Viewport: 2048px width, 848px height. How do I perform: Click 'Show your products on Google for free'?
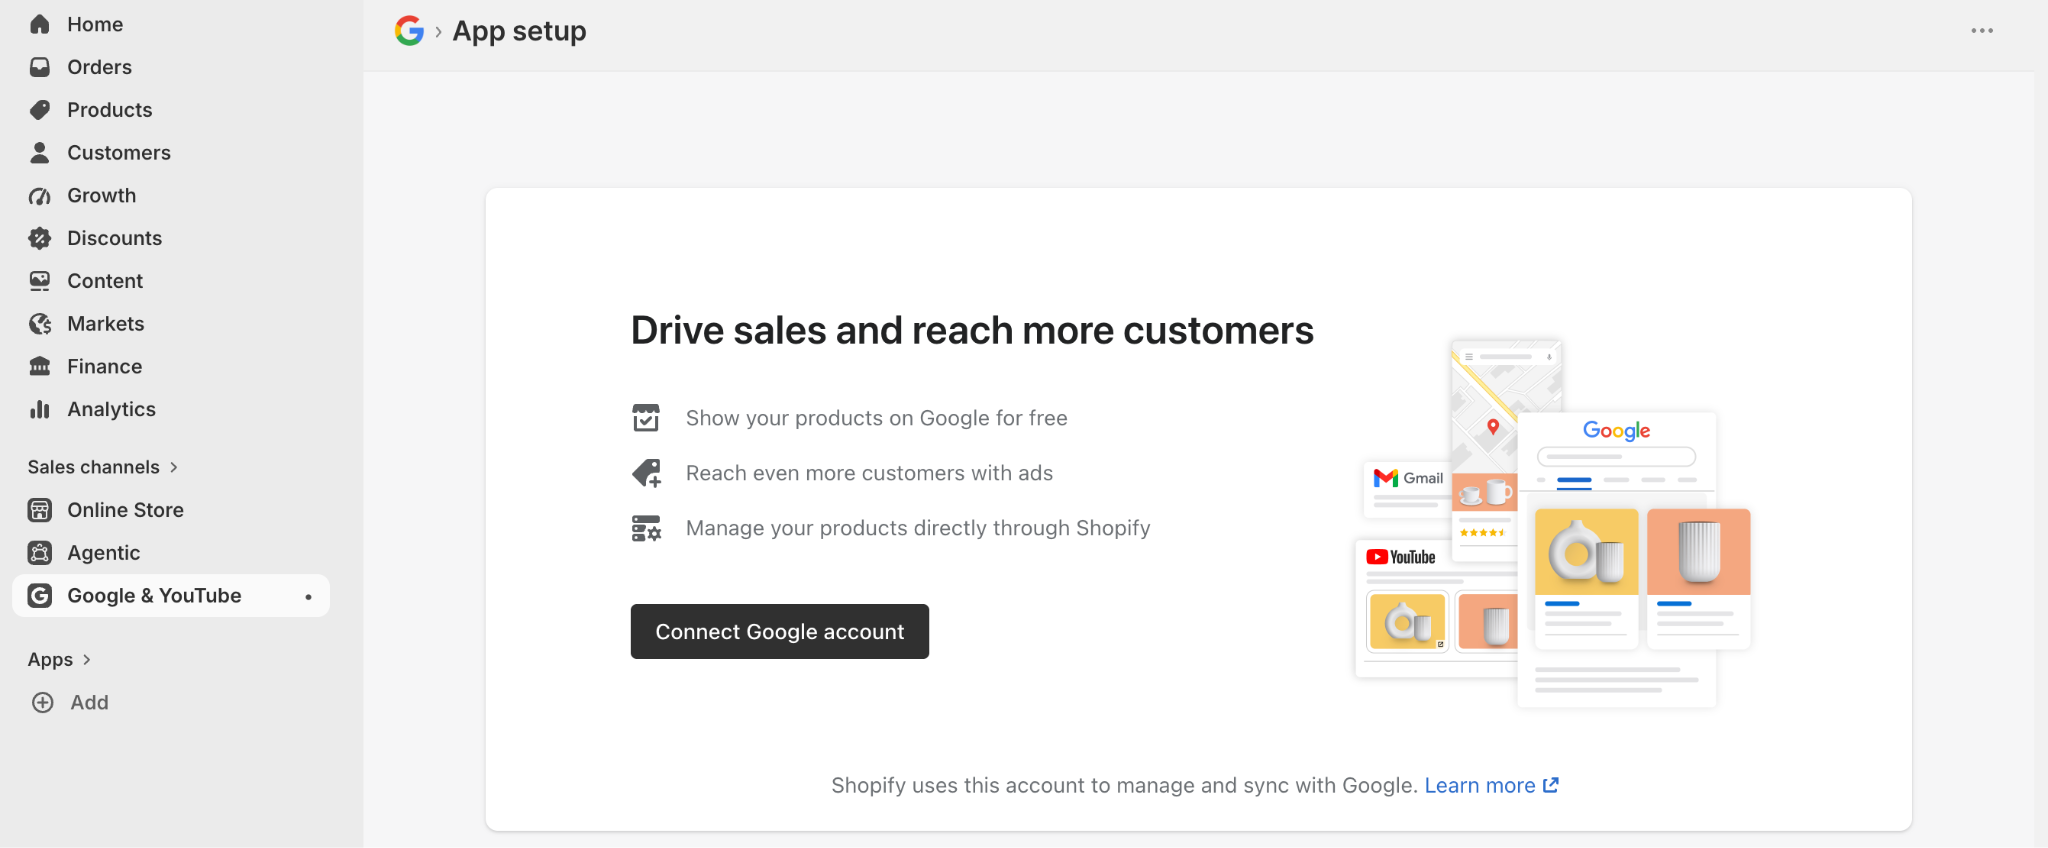point(877,418)
